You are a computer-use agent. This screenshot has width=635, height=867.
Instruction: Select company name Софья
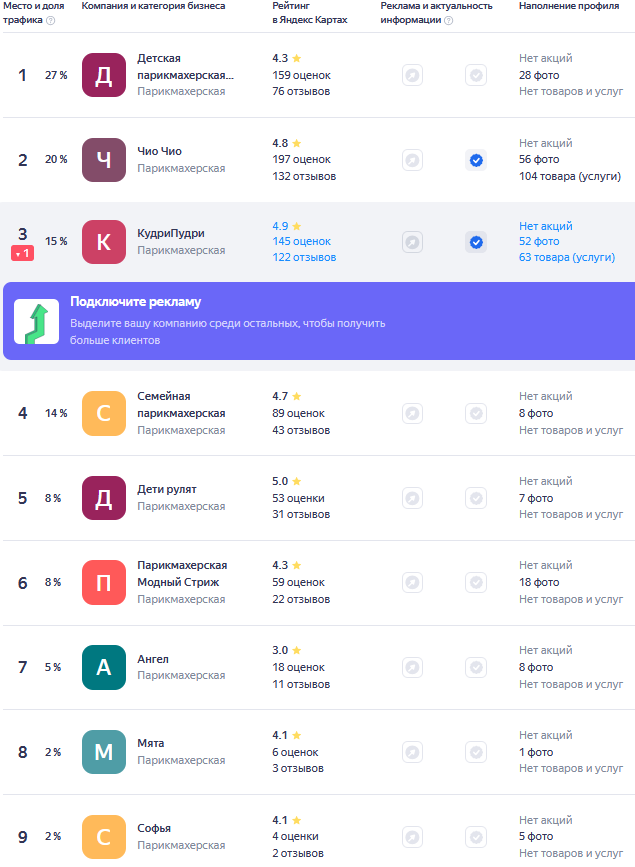pyautogui.click(x=154, y=828)
